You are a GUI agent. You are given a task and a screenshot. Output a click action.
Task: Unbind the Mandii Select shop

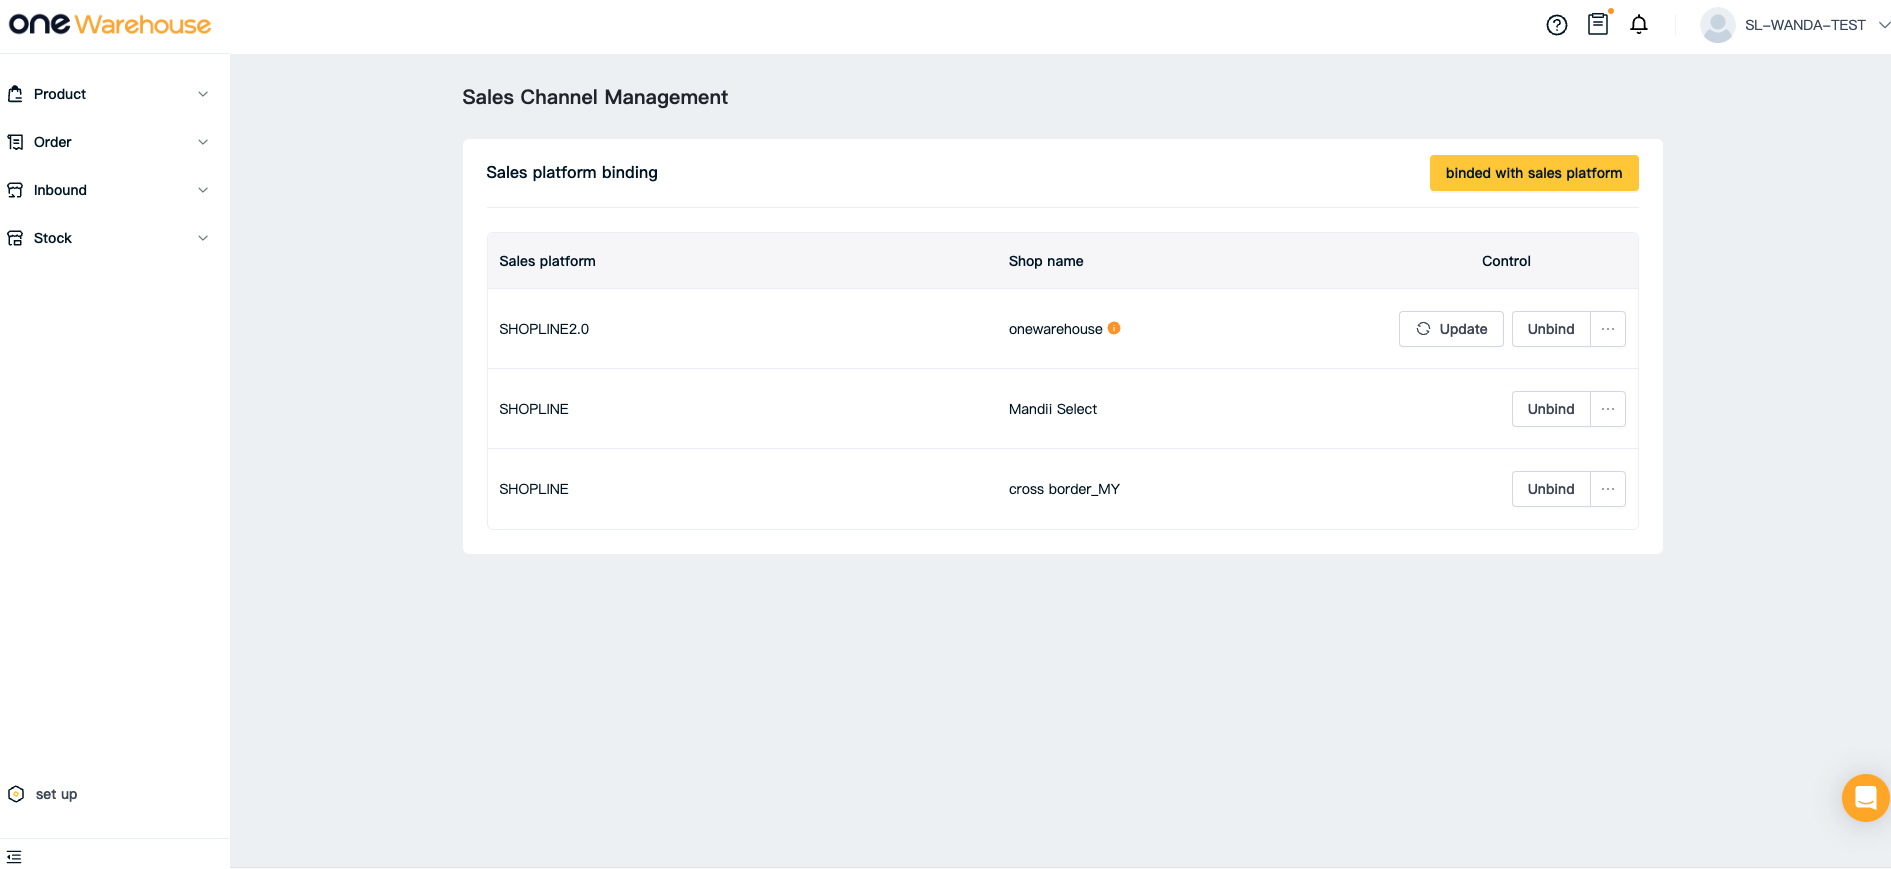coord(1551,409)
